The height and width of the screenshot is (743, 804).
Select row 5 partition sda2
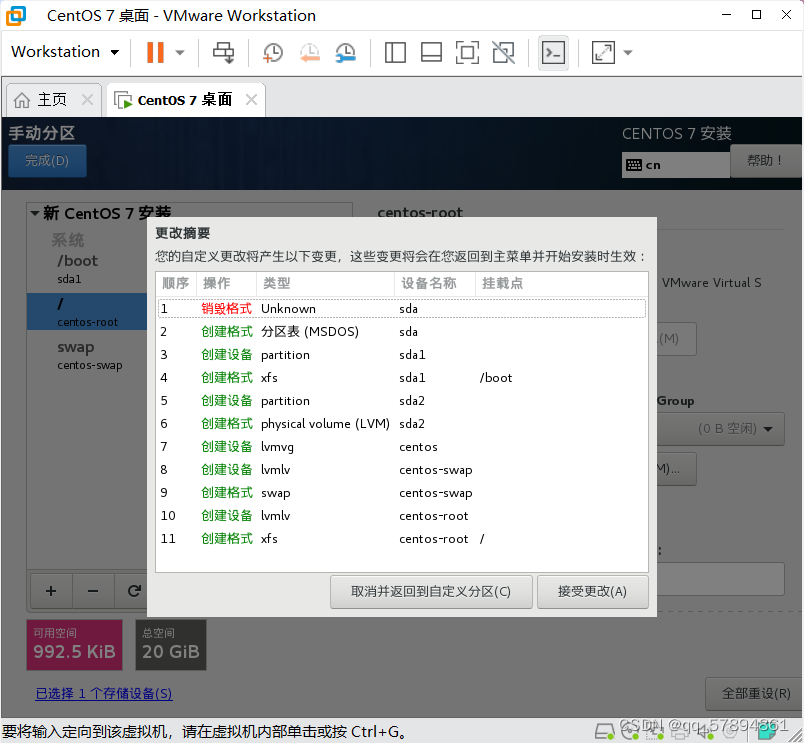[x=402, y=401]
